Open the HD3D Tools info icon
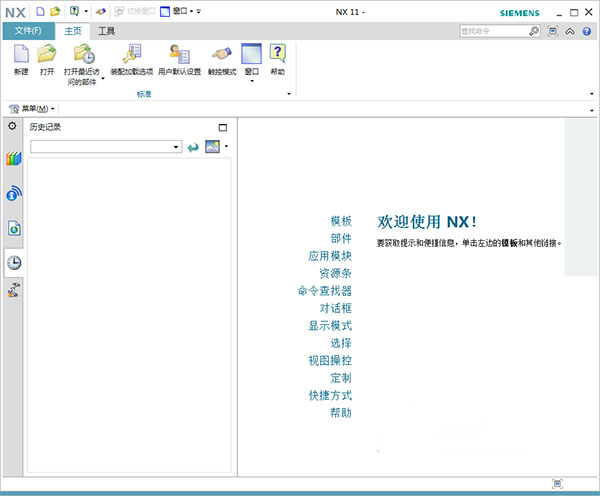Screen dimensions: 600x496 (x=14, y=193)
